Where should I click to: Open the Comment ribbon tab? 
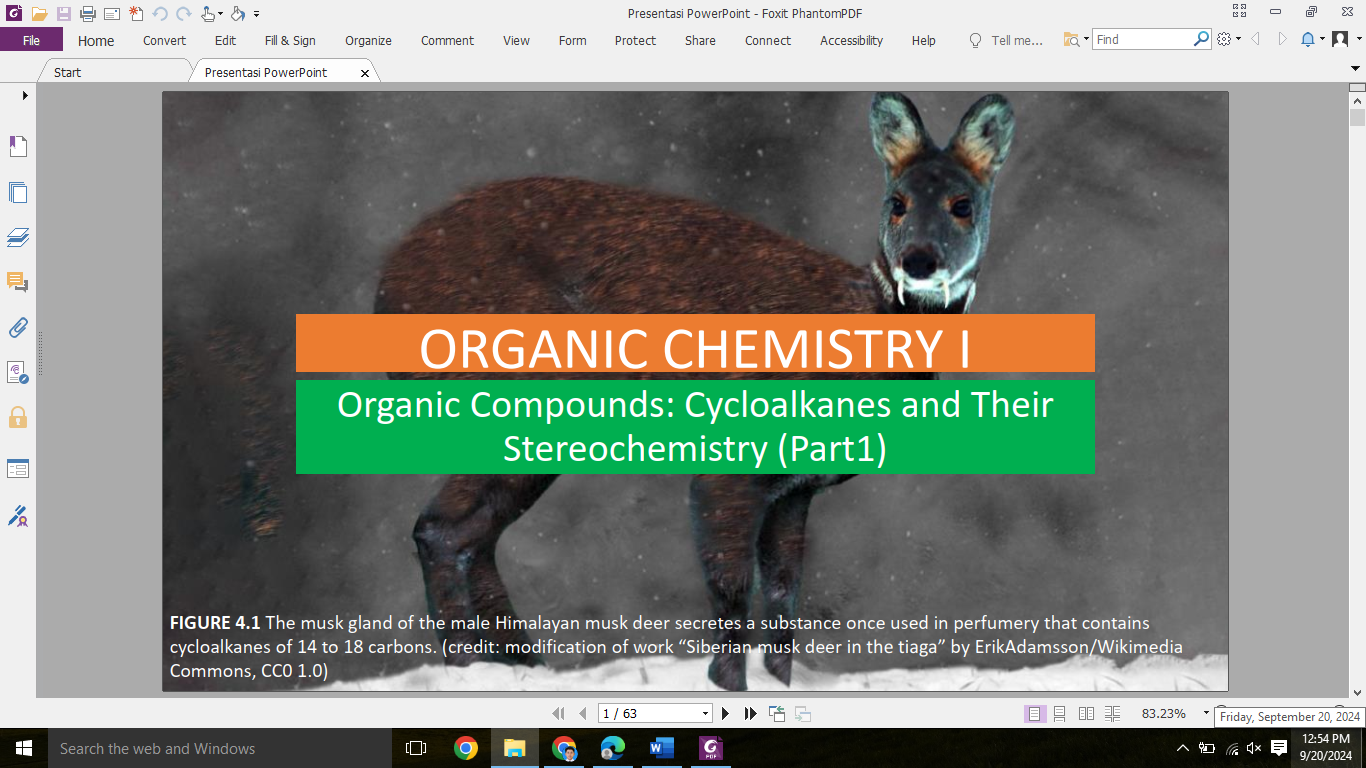[x=447, y=41]
